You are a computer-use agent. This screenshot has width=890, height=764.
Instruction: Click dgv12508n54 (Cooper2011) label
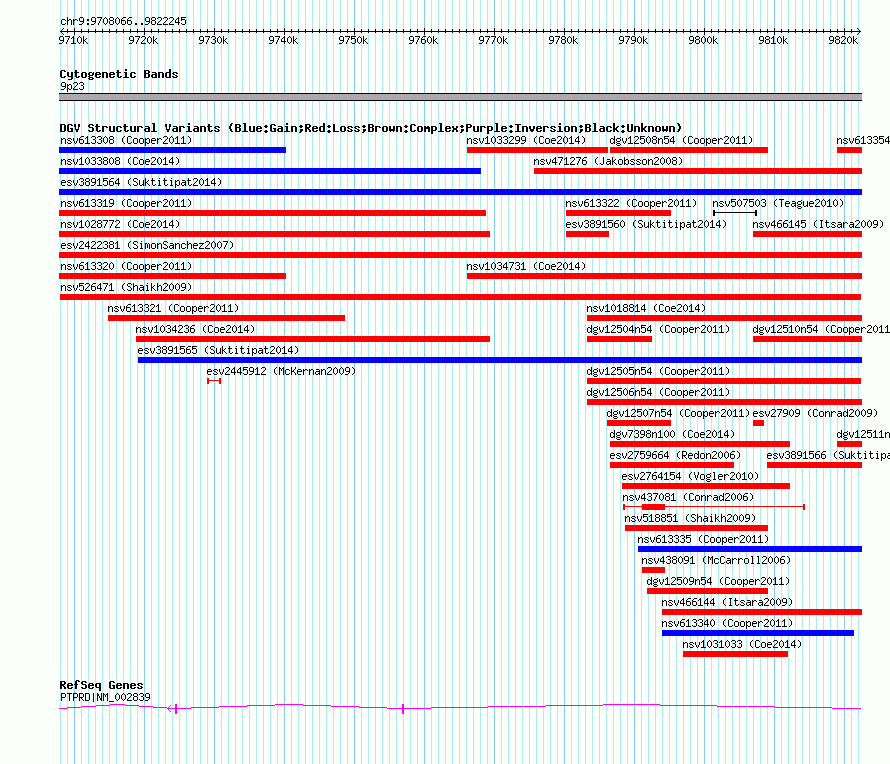click(681, 140)
